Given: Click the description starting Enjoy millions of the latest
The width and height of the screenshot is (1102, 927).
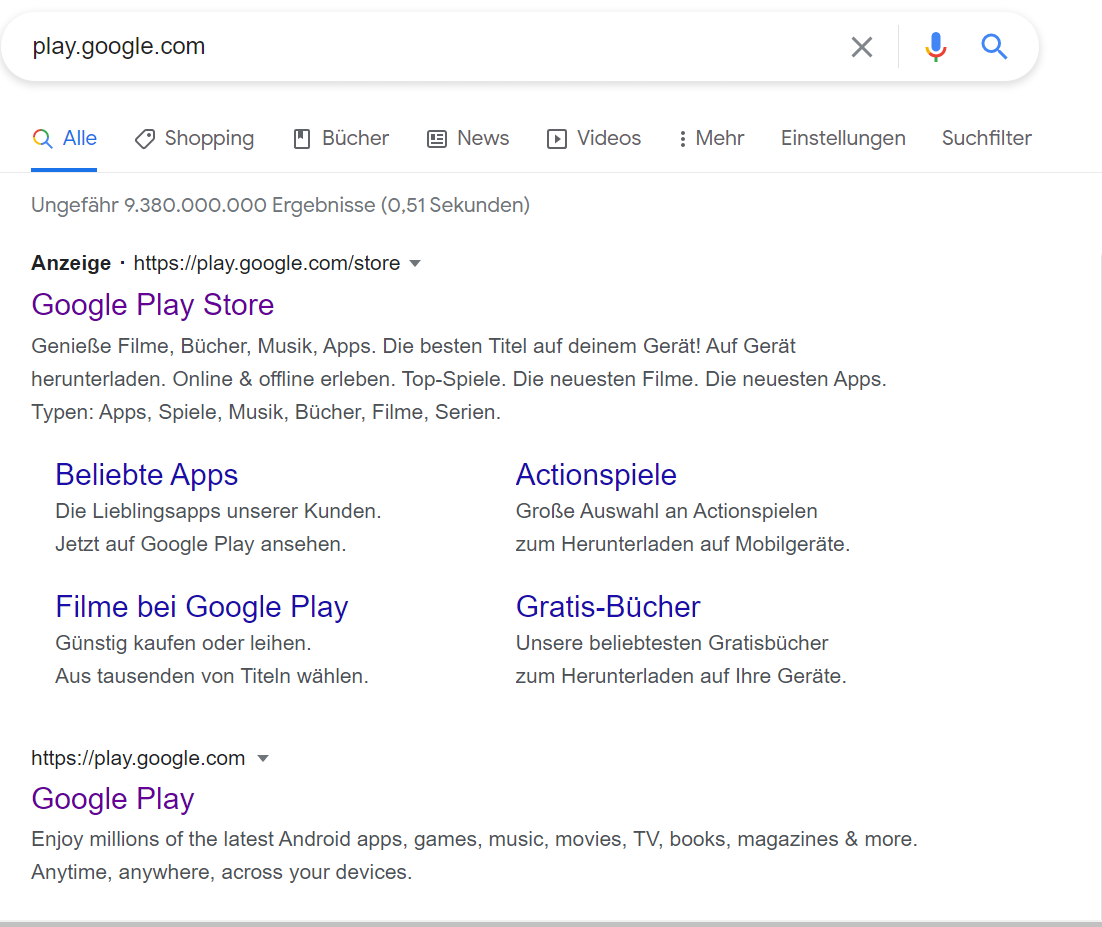Looking at the screenshot, I should click(x=474, y=855).
